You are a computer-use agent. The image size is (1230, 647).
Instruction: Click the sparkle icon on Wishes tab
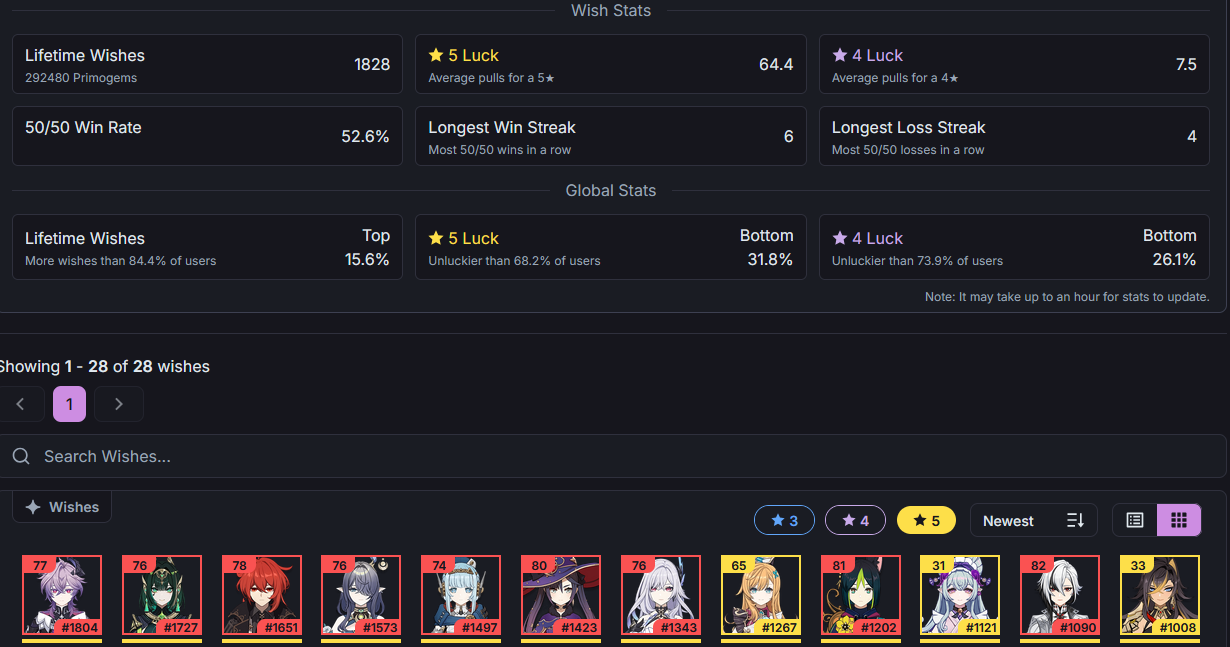click(x=33, y=507)
